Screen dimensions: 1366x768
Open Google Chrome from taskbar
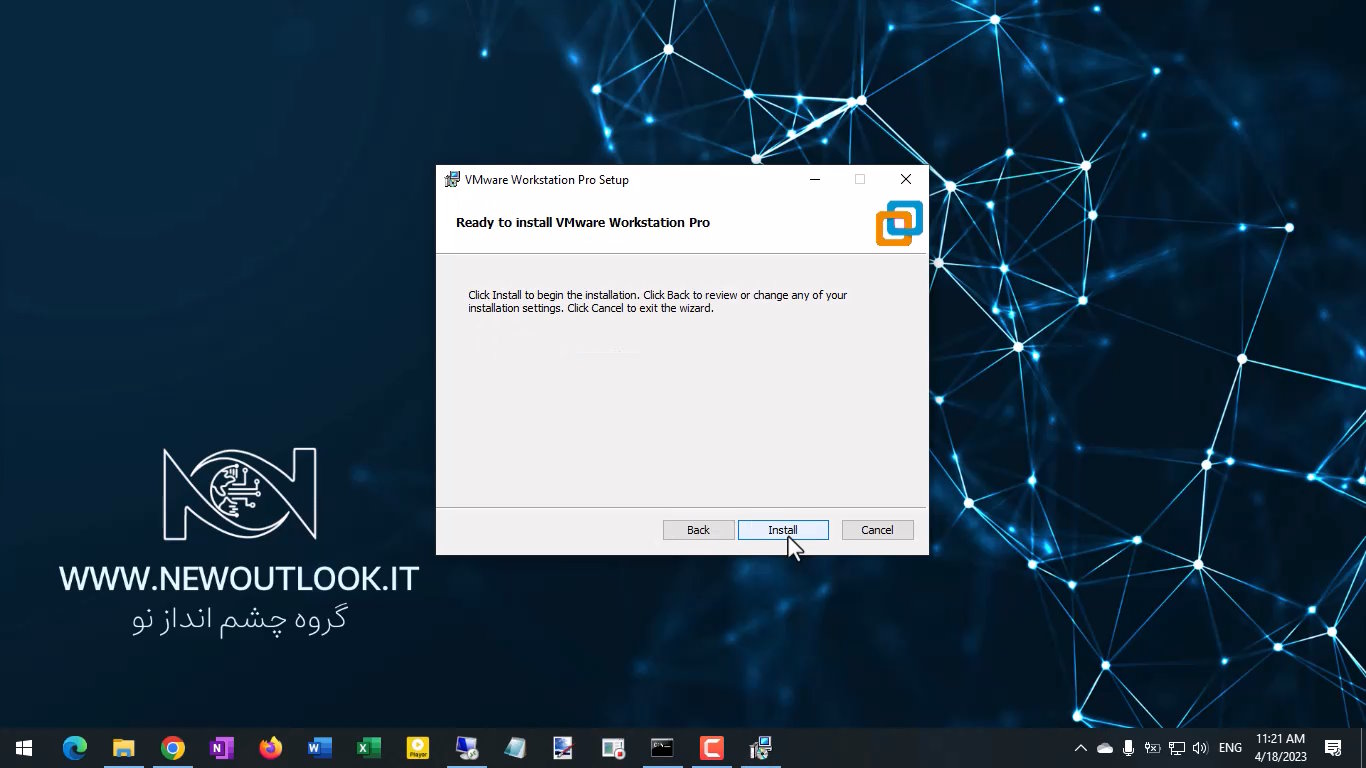click(x=173, y=748)
